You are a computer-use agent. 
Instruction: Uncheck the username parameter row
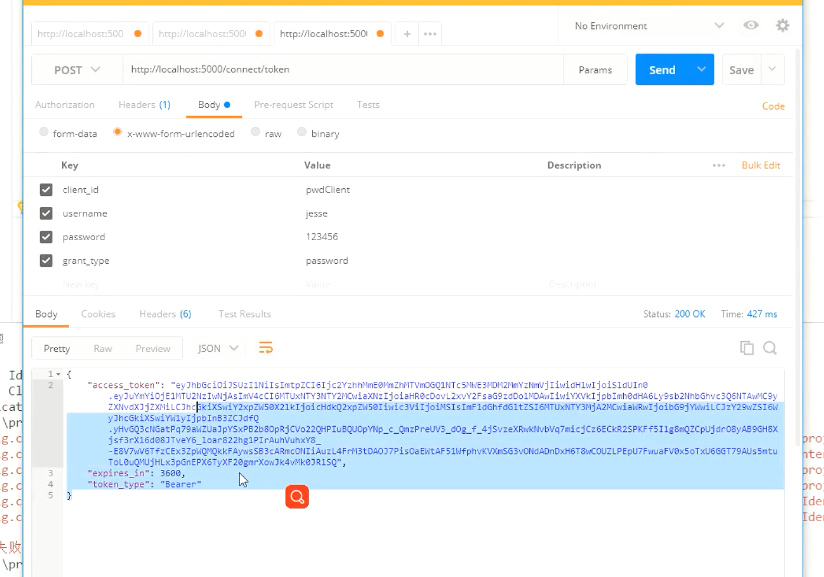click(x=46, y=213)
